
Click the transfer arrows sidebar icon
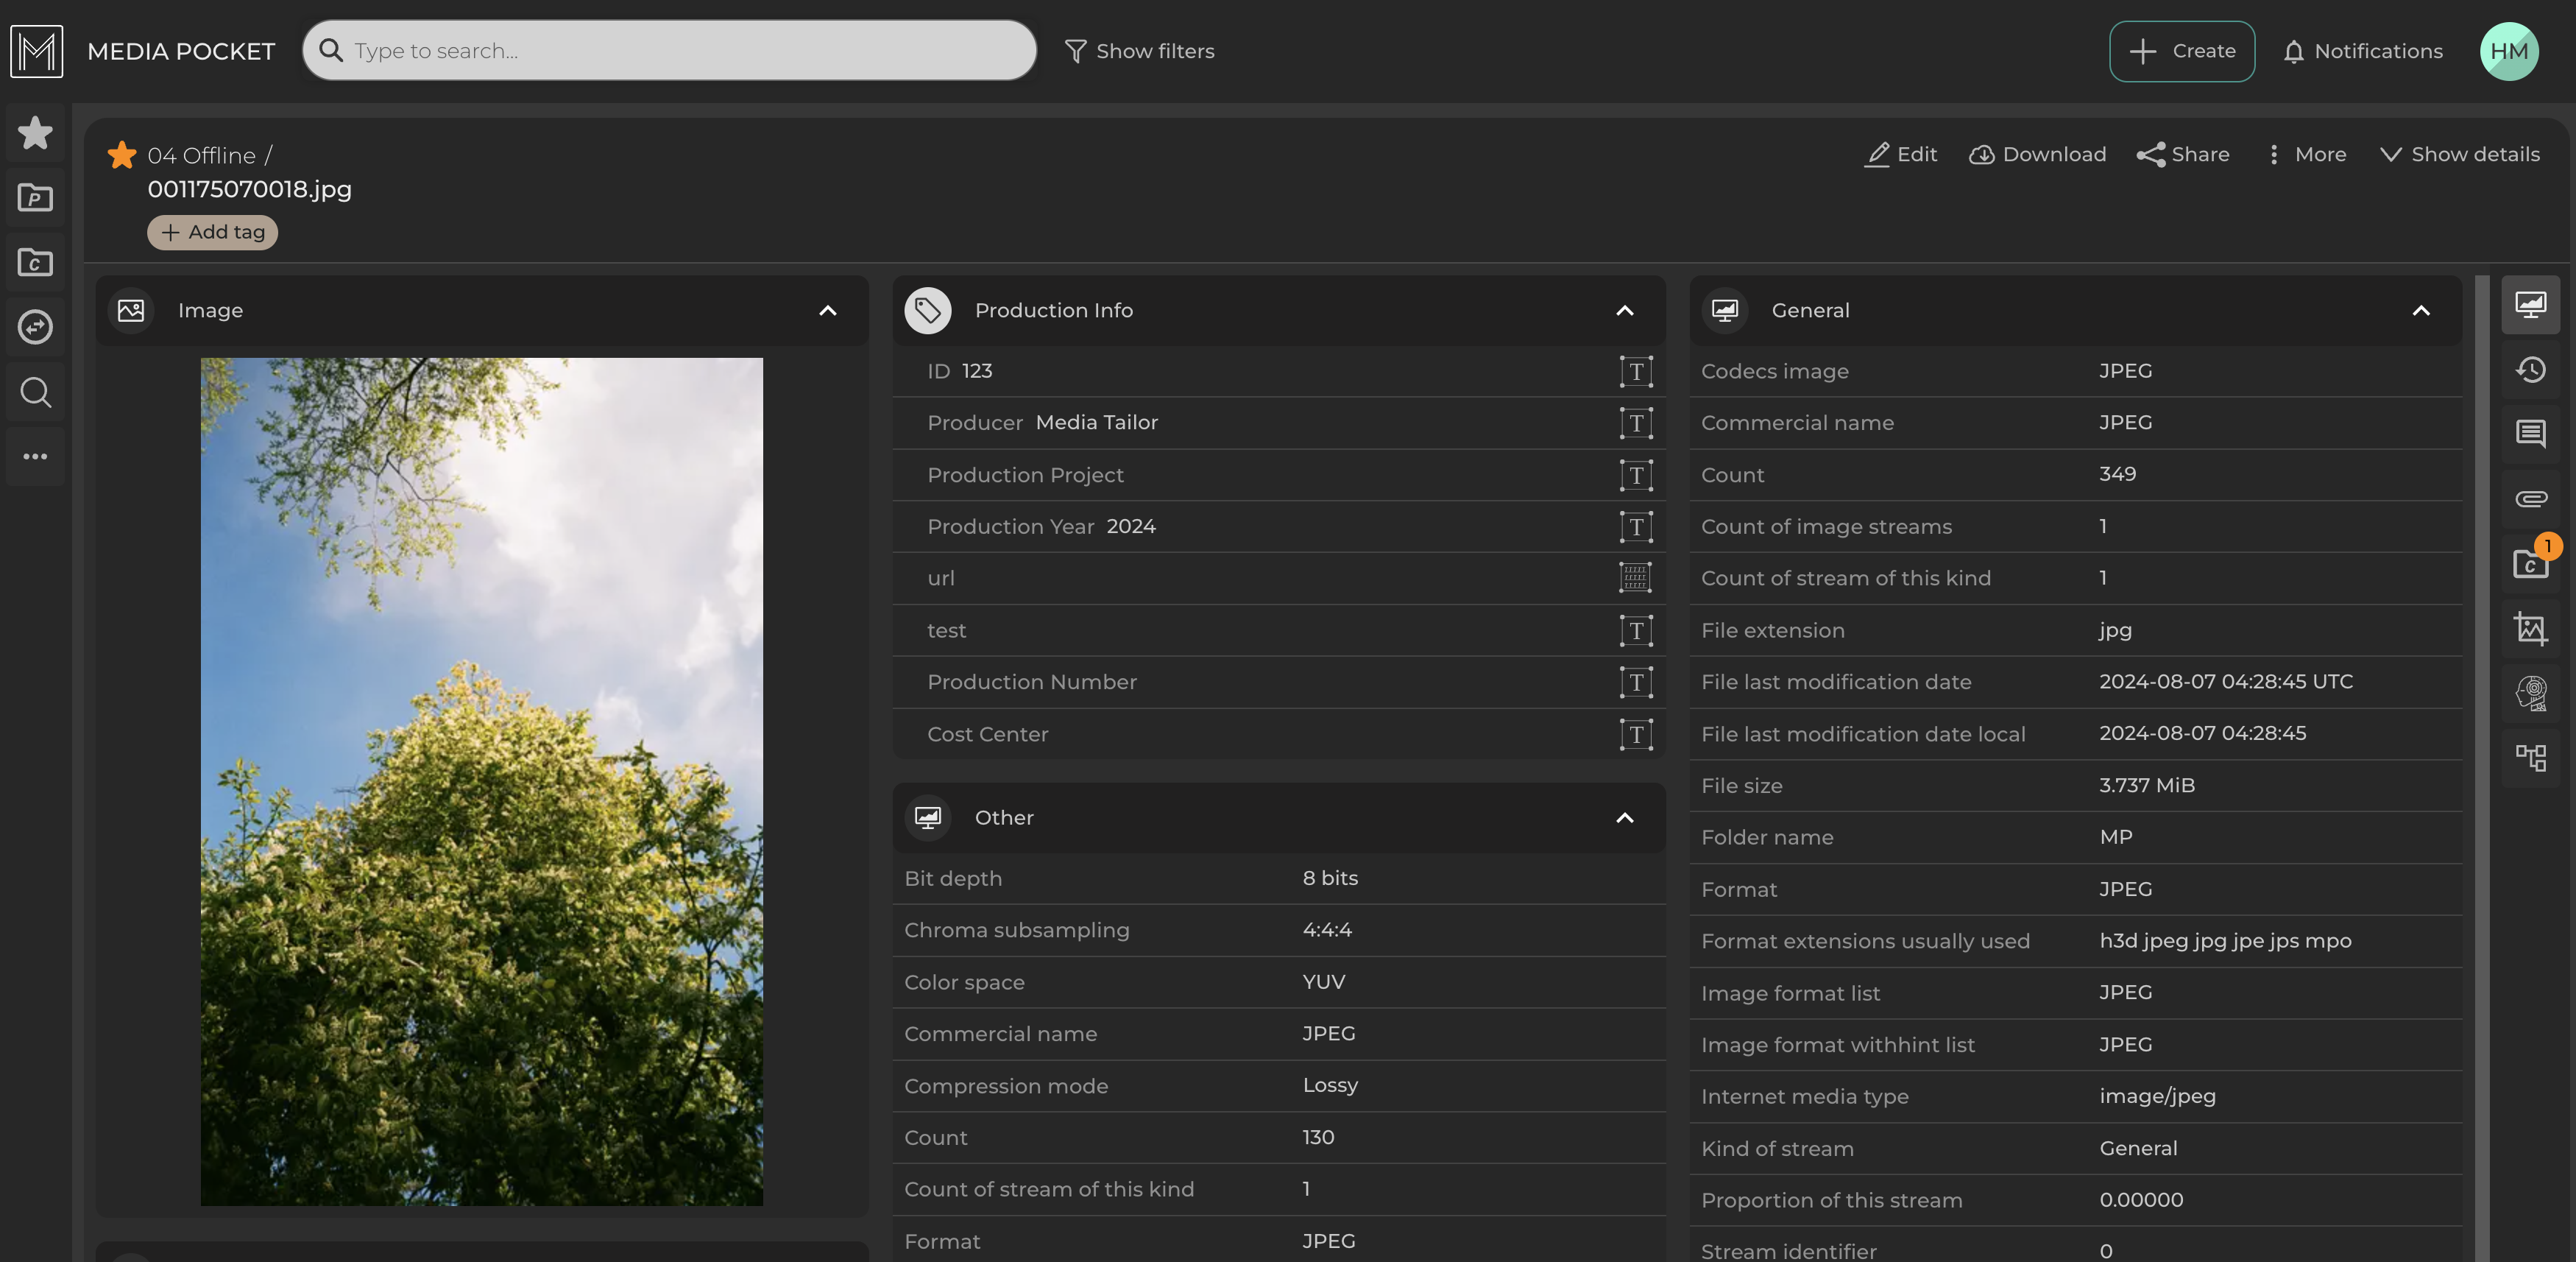coord(35,327)
